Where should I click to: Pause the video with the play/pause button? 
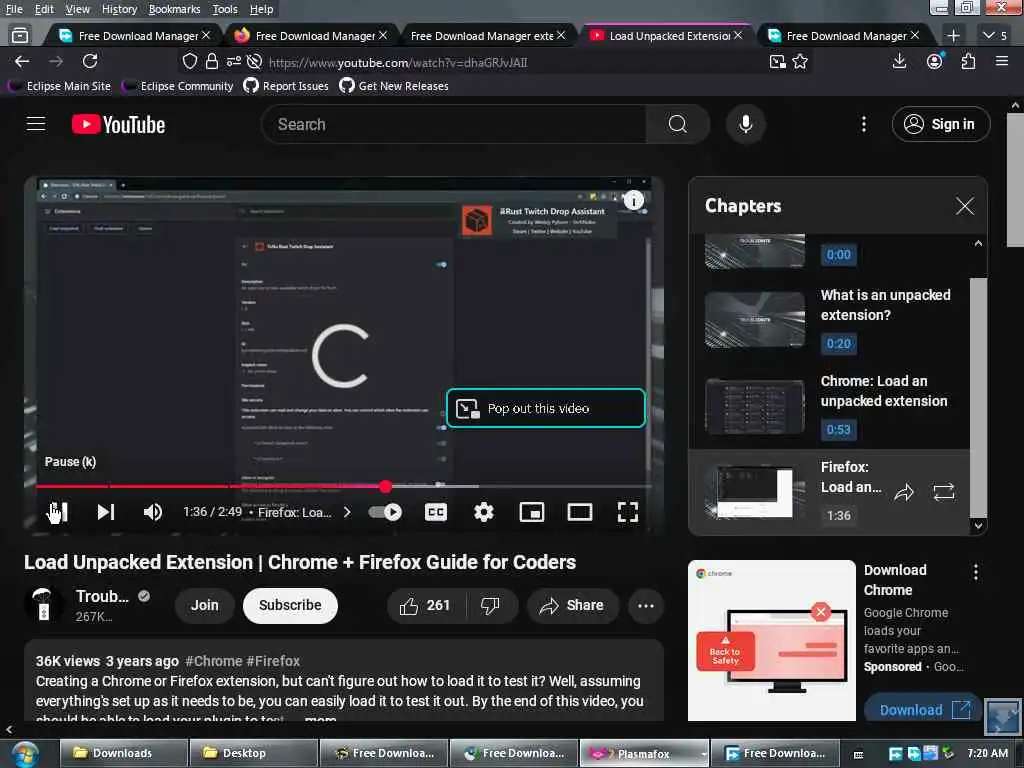pyautogui.click(x=58, y=512)
